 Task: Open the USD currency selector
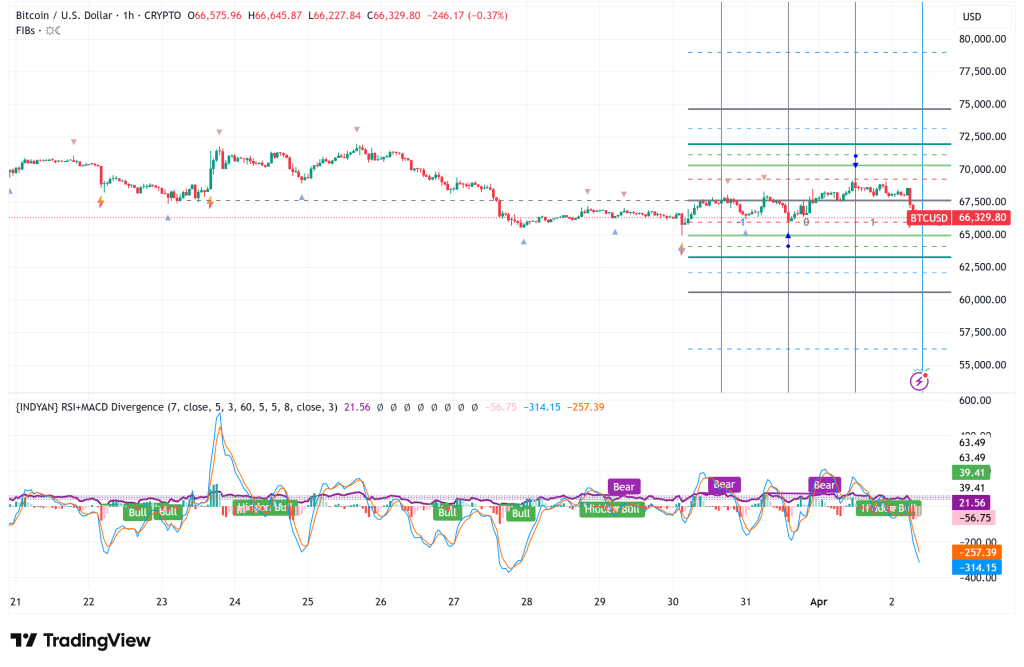(x=972, y=17)
